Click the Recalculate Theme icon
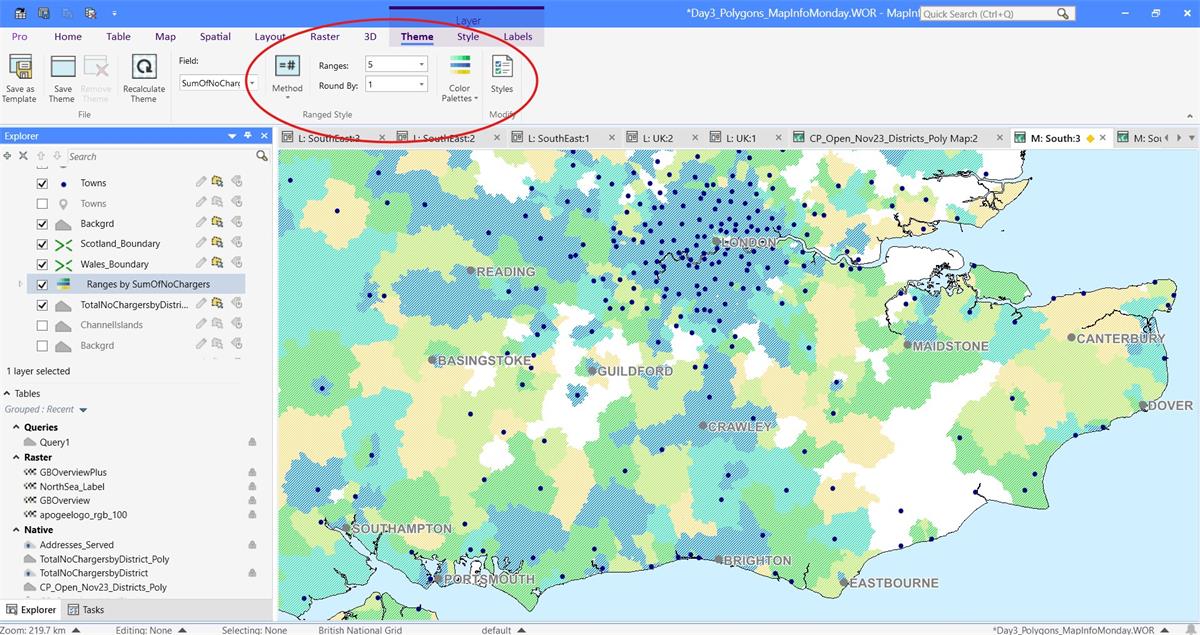Screen dimensions: 1200x635 pyautogui.click(x=144, y=67)
